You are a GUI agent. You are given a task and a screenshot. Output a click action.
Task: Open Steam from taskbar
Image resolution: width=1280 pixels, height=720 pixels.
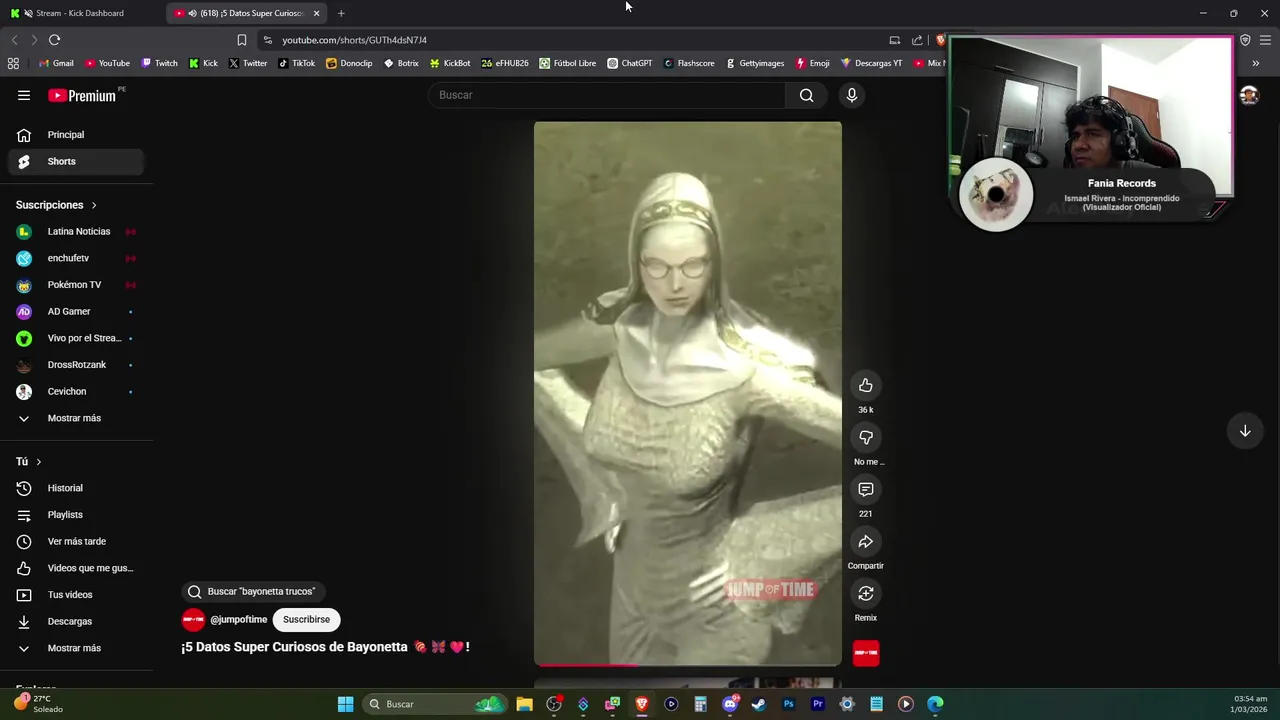759,704
